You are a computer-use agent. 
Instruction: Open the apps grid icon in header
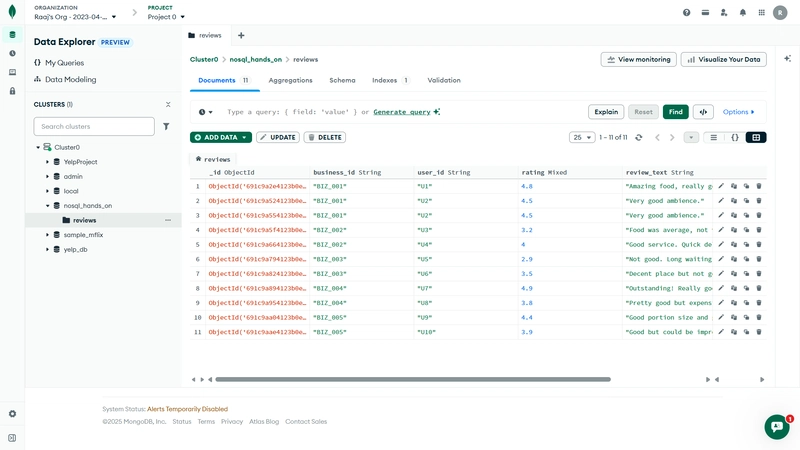pos(761,13)
